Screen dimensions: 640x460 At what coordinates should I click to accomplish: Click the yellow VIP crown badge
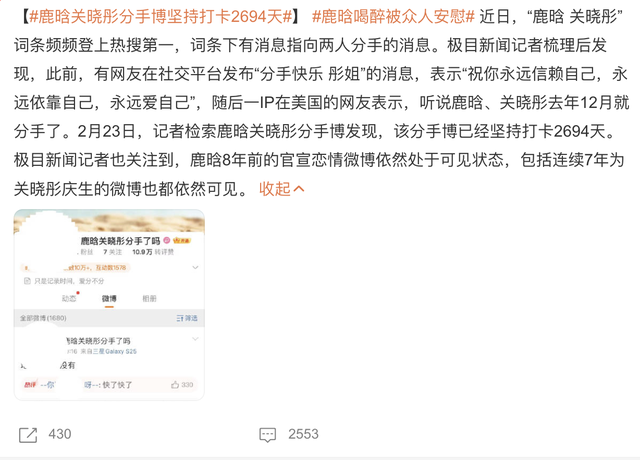tap(182, 241)
